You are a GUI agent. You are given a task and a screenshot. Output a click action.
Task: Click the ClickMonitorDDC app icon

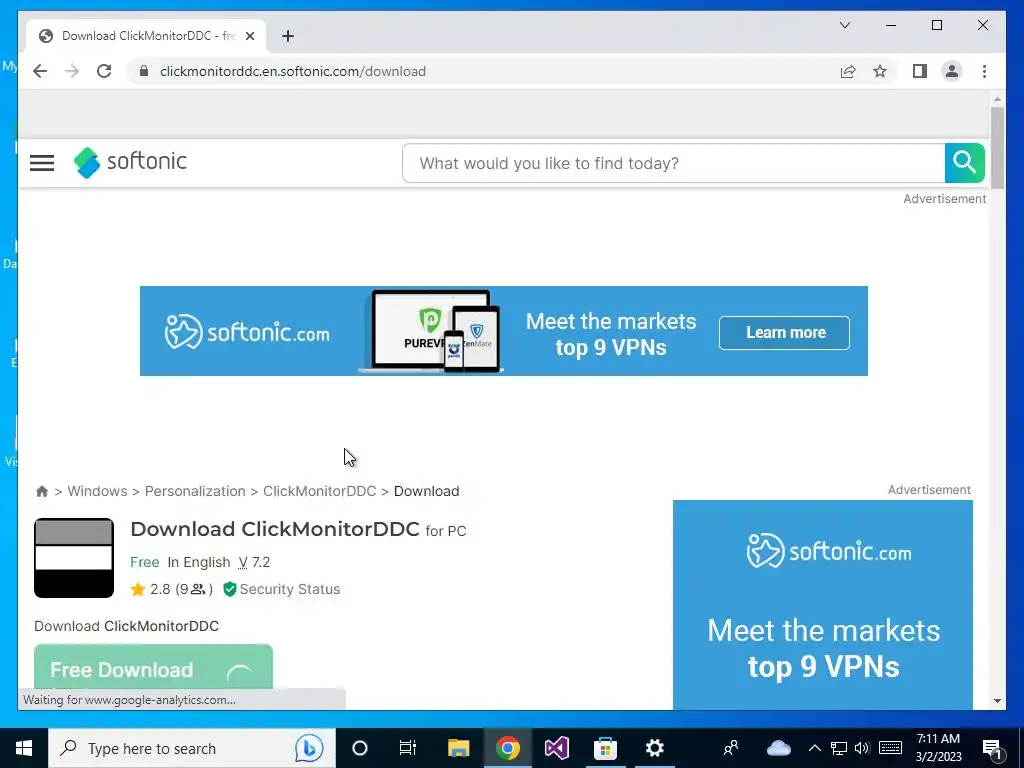[x=74, y=558]
